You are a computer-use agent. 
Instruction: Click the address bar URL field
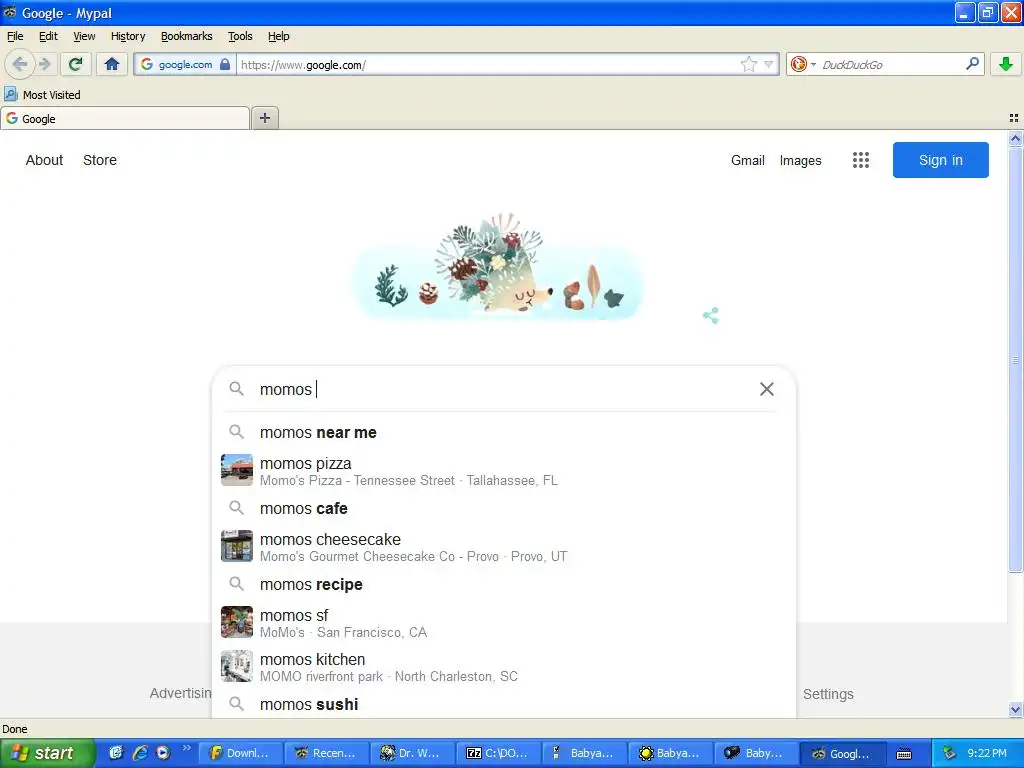488,64
